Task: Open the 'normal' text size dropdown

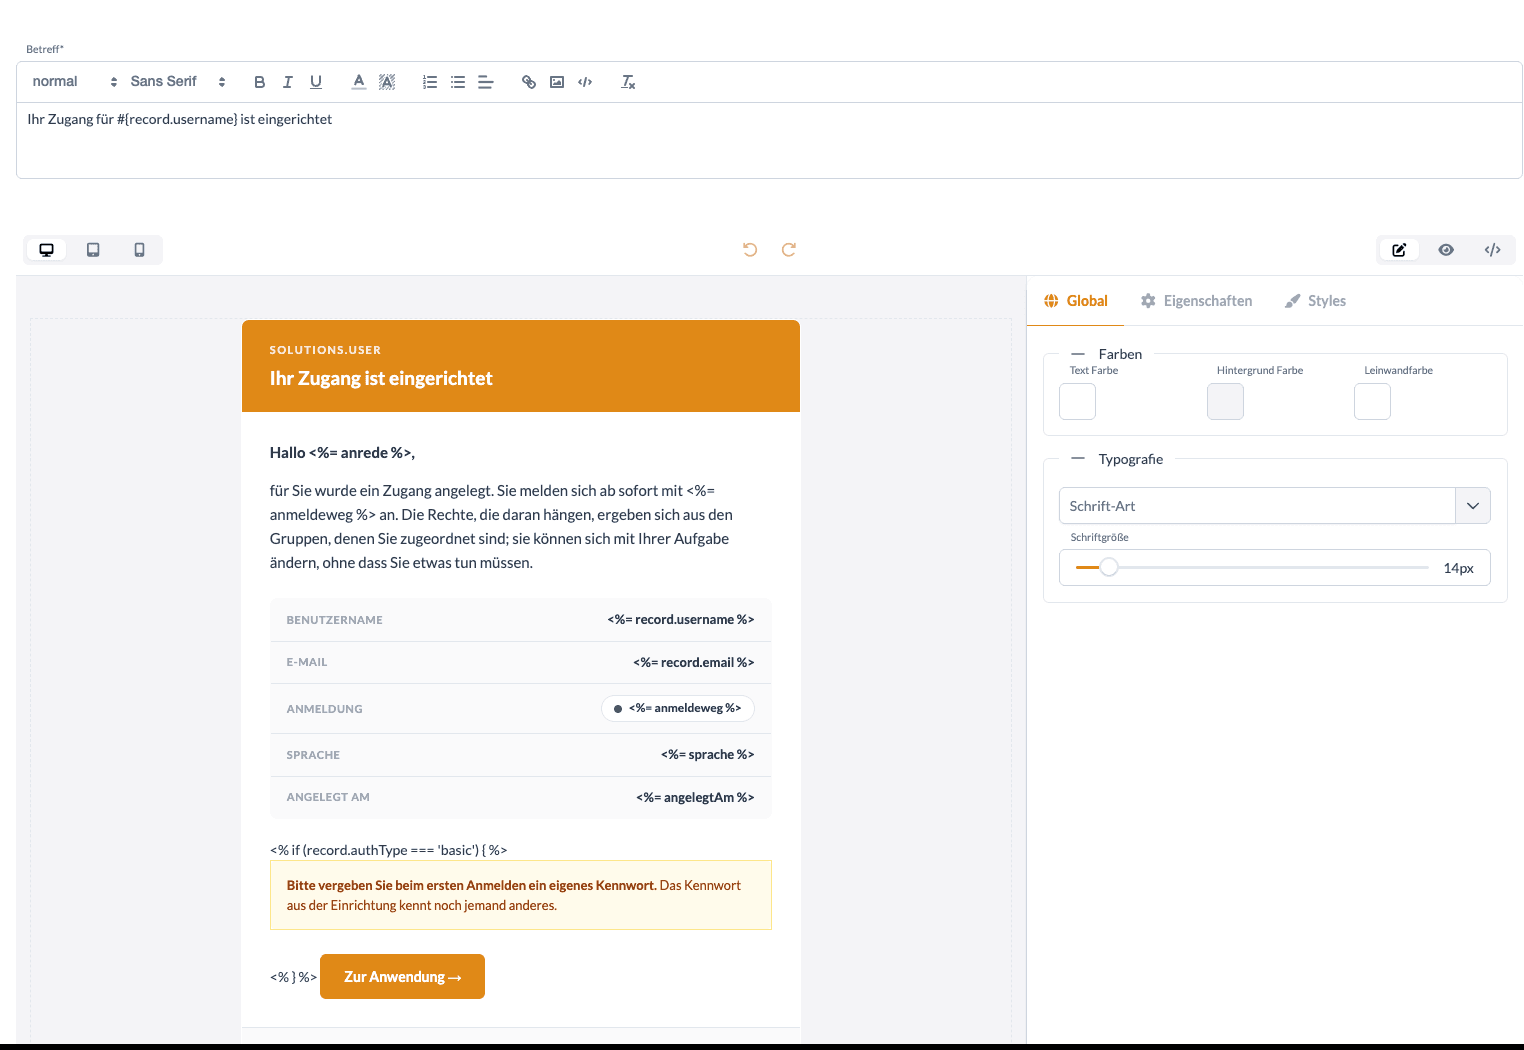Action: pyautogui.click(x=75, y=82)
